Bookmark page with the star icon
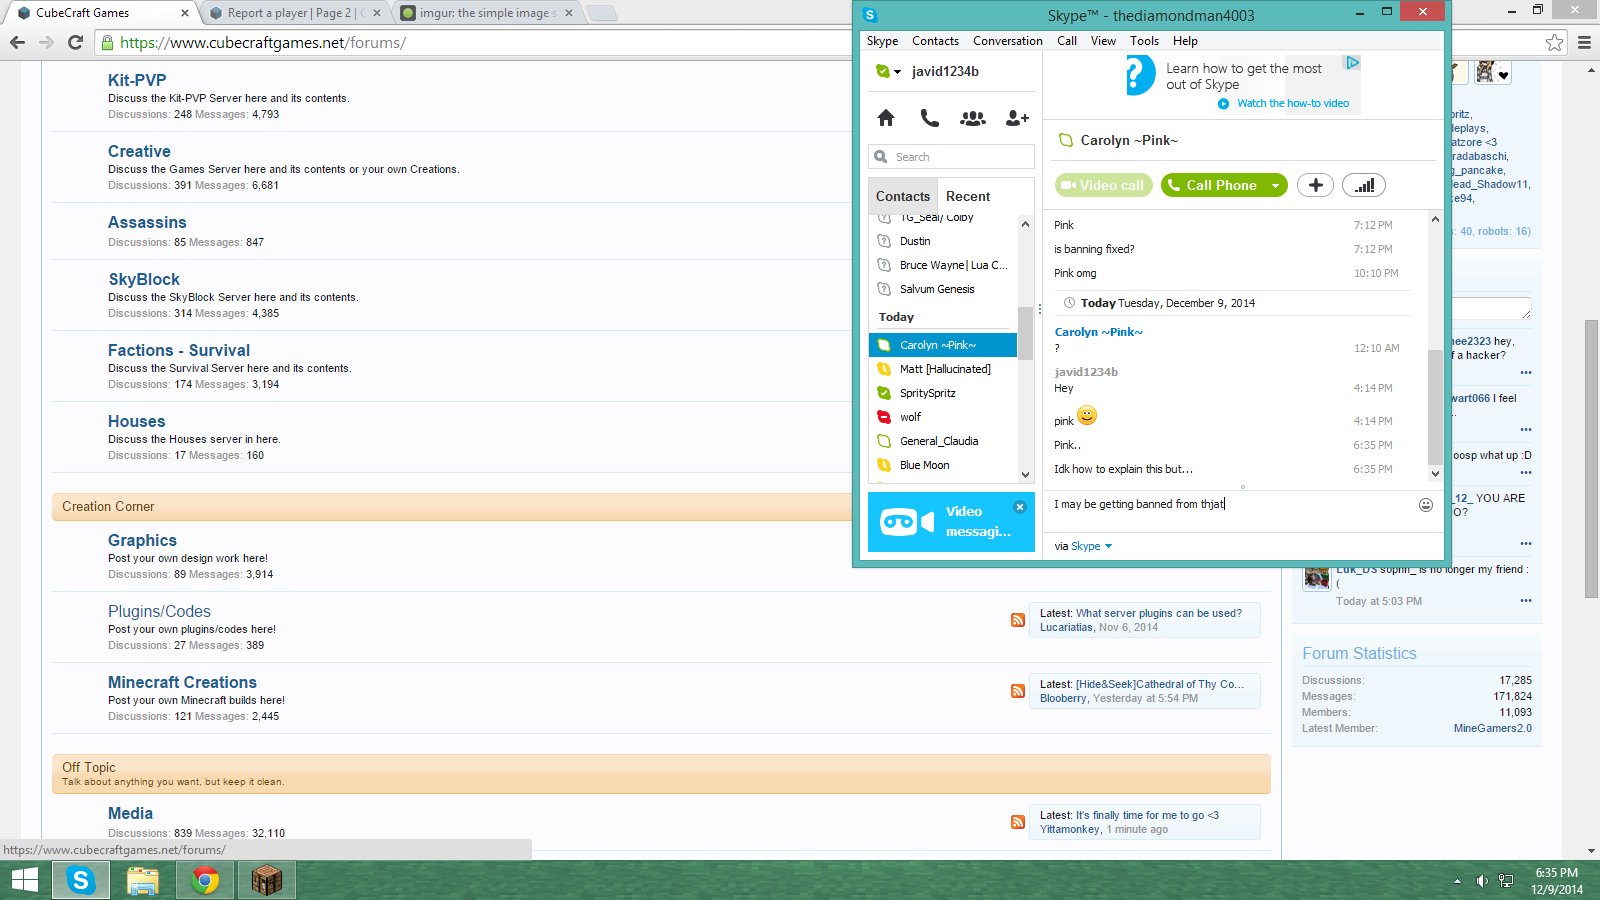Image resolution: width=1600 pixels, height=900 pixels. pyautogui.click(x=1554, y=42)
